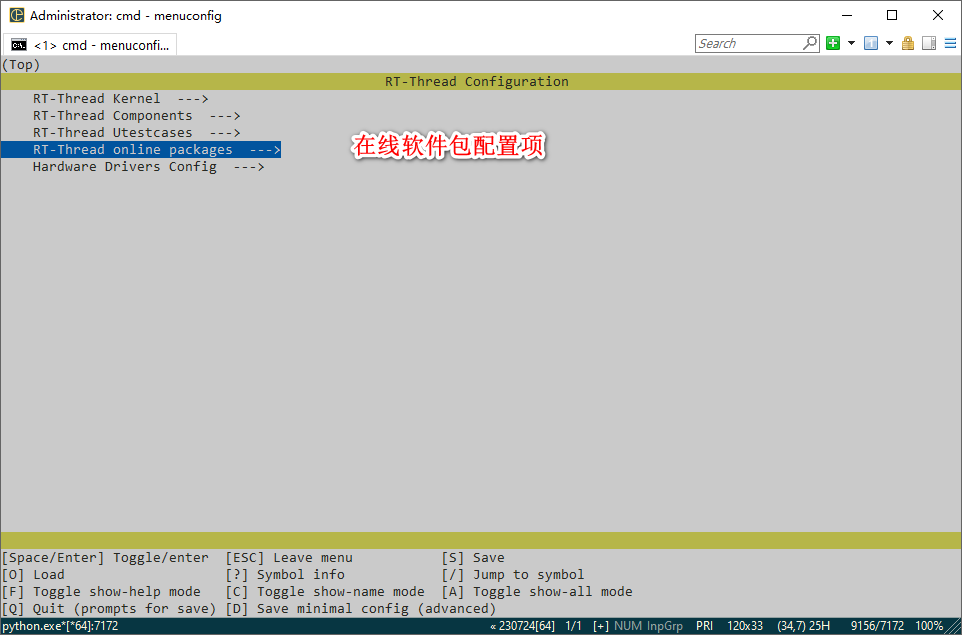Click the InpGrp status bar indicator
Screen dimensions: 962x635
point(665,626)
